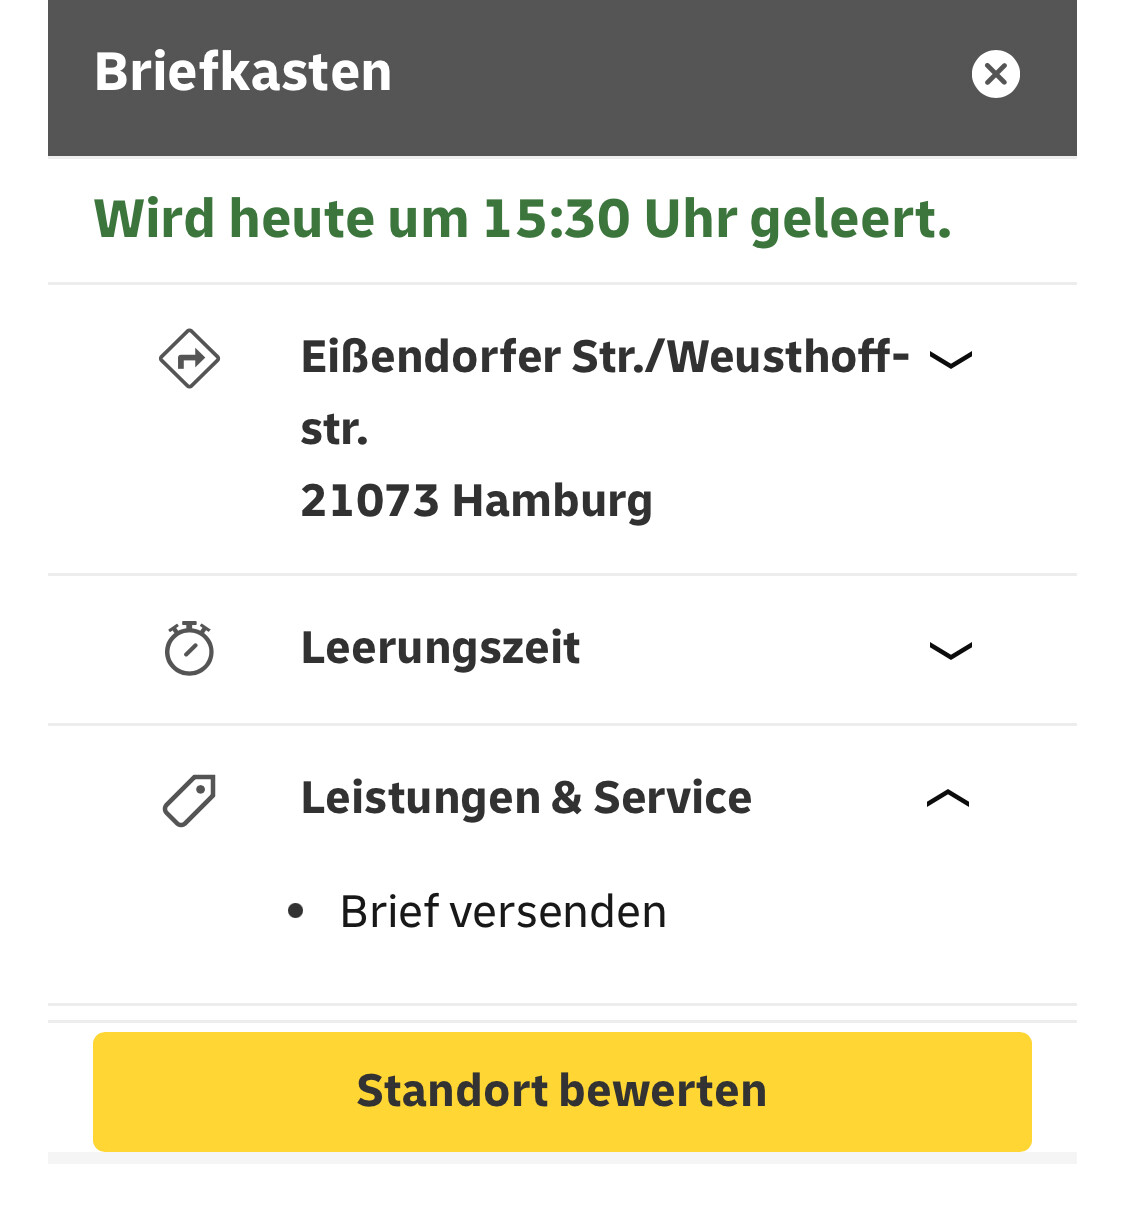
Task: Close the Briefkasten panel
Action: tap(995, 74)
